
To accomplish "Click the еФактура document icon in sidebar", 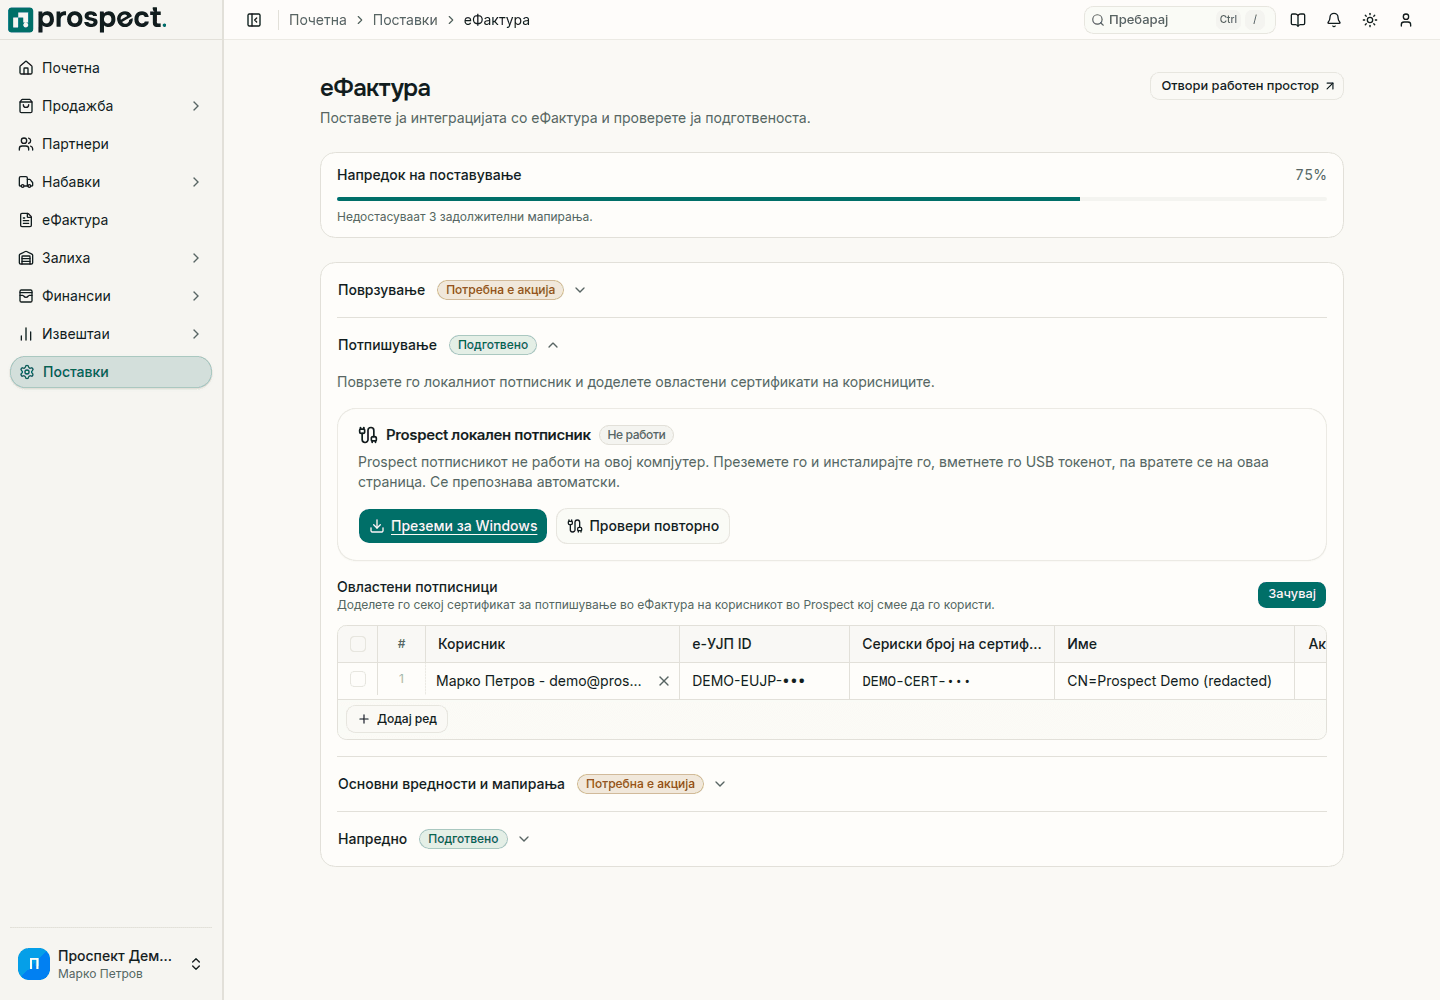I will [x=26, y=220].
